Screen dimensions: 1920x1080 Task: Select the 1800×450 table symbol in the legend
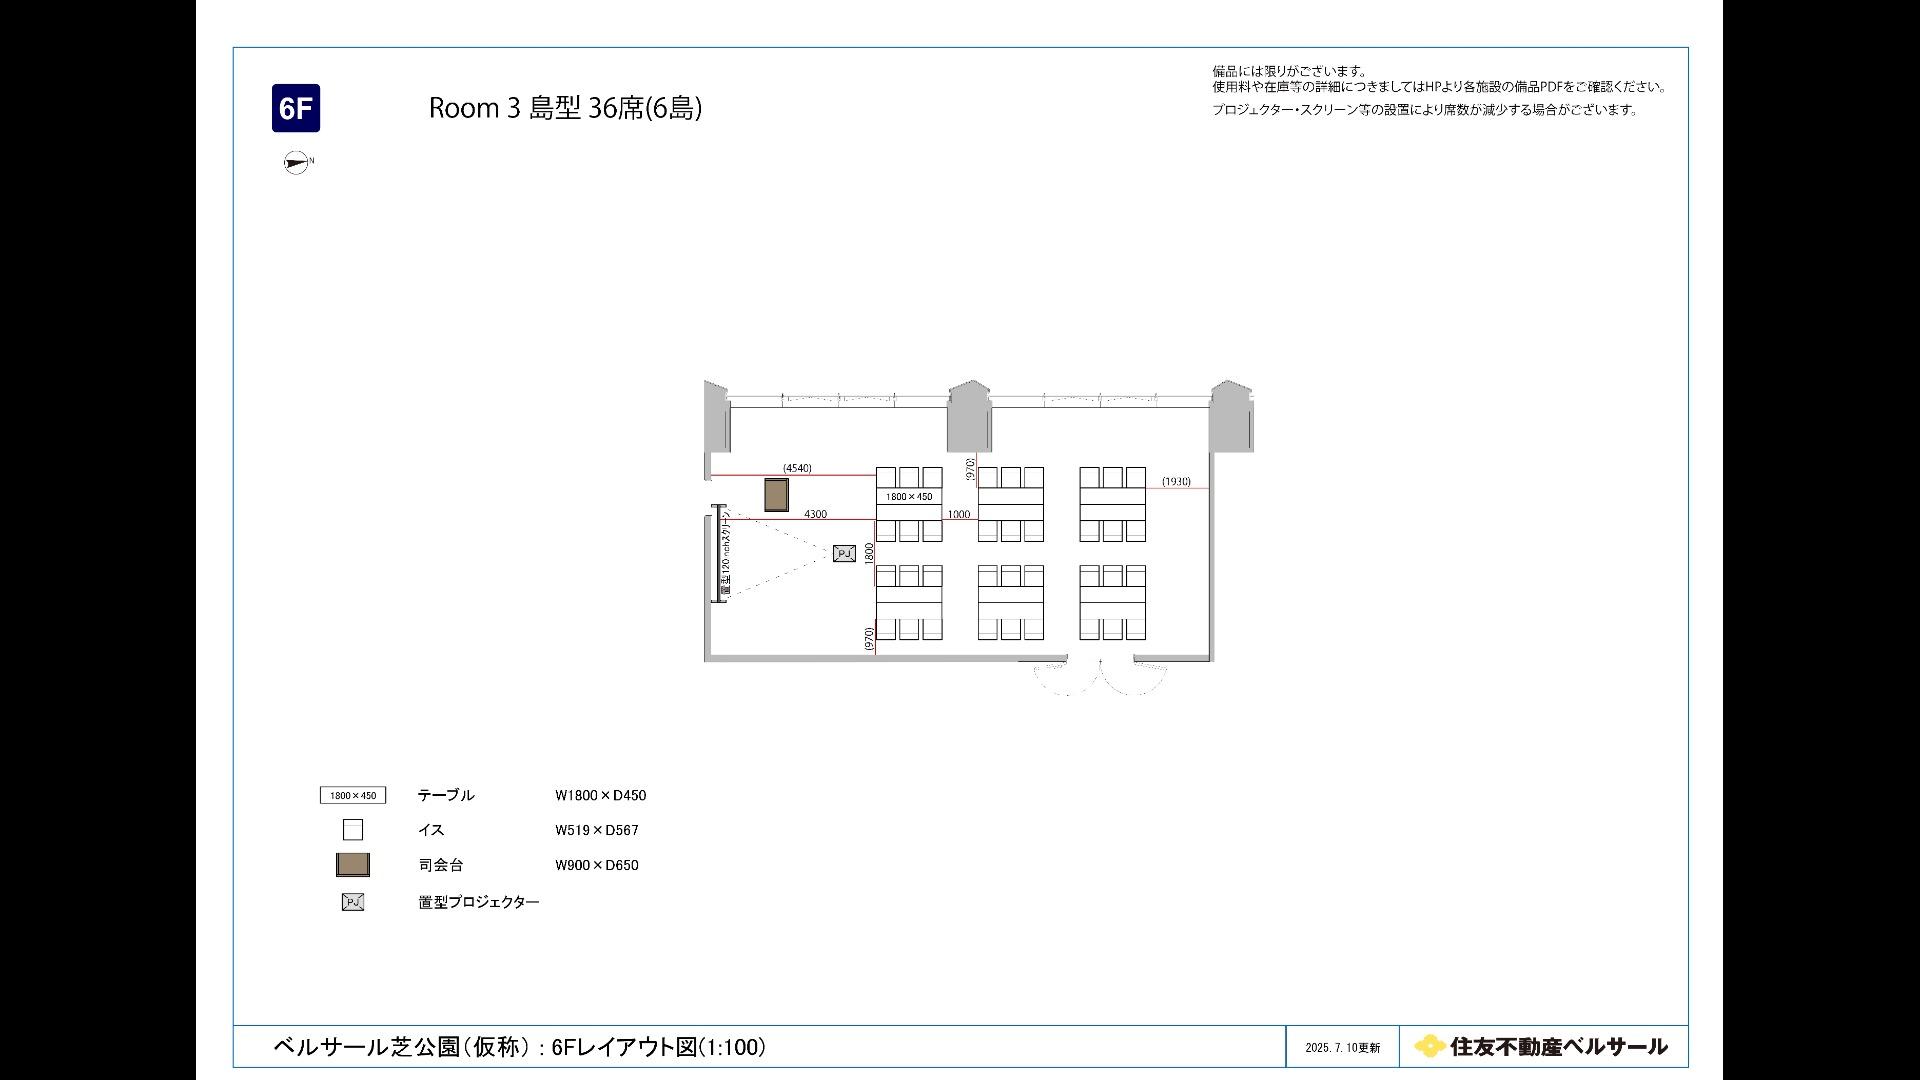click(x=351, y=795)
